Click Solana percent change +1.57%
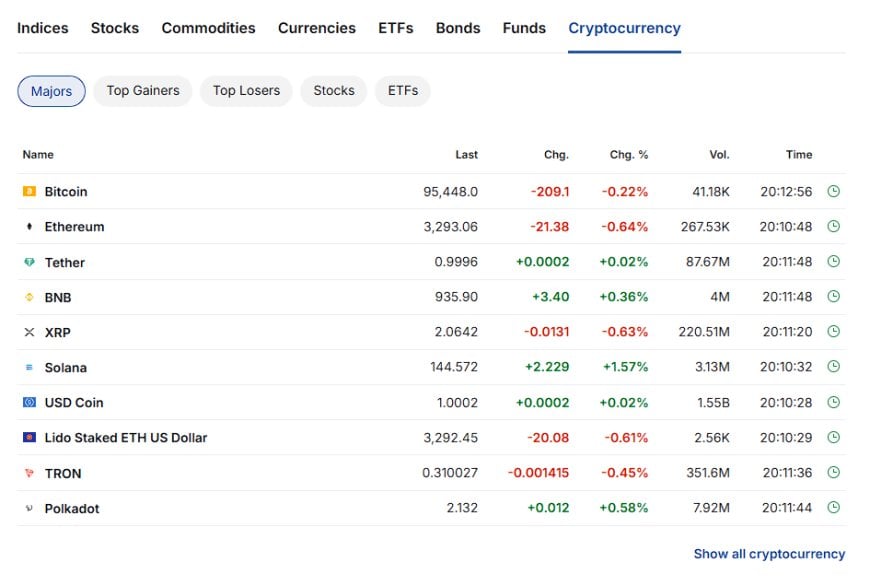 point(625,367)
